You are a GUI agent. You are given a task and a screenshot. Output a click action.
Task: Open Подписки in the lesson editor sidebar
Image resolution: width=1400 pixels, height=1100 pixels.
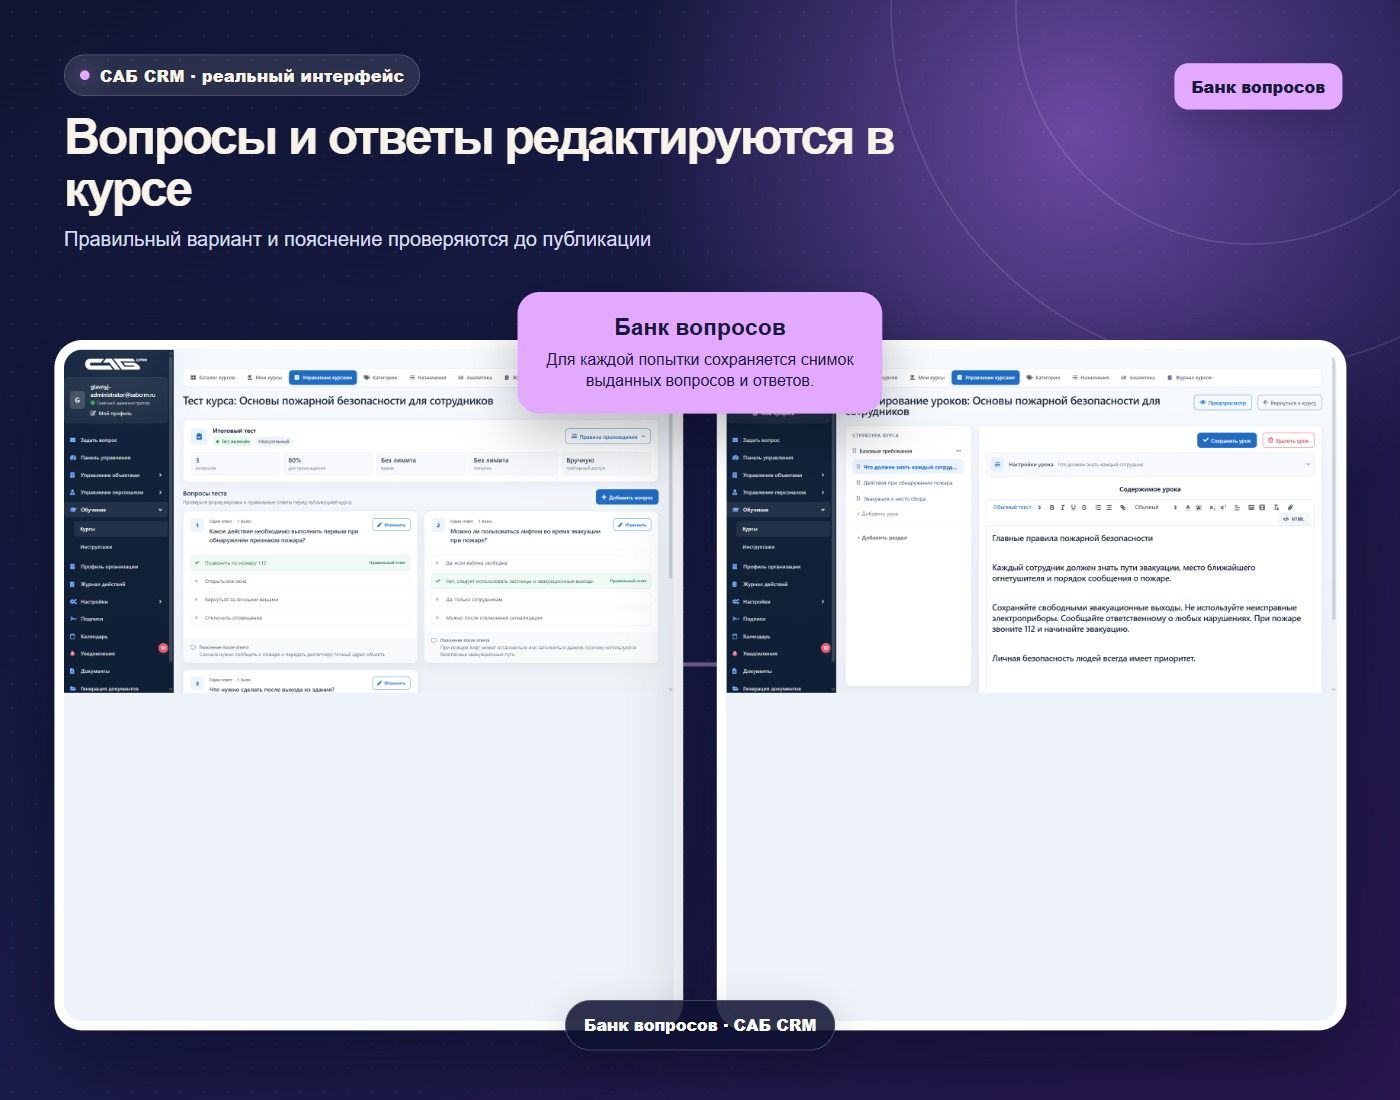(779, 619)
